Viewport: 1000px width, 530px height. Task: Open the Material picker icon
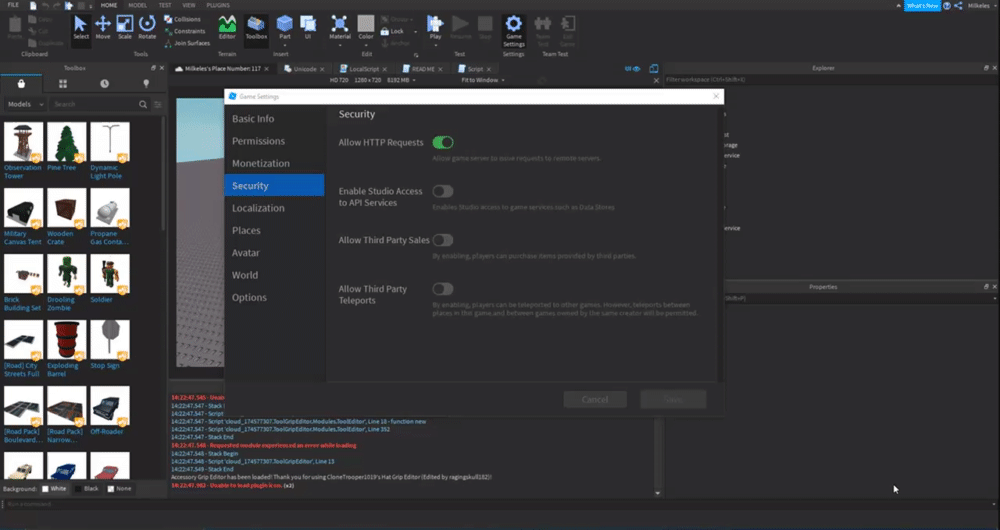point(340,24)
